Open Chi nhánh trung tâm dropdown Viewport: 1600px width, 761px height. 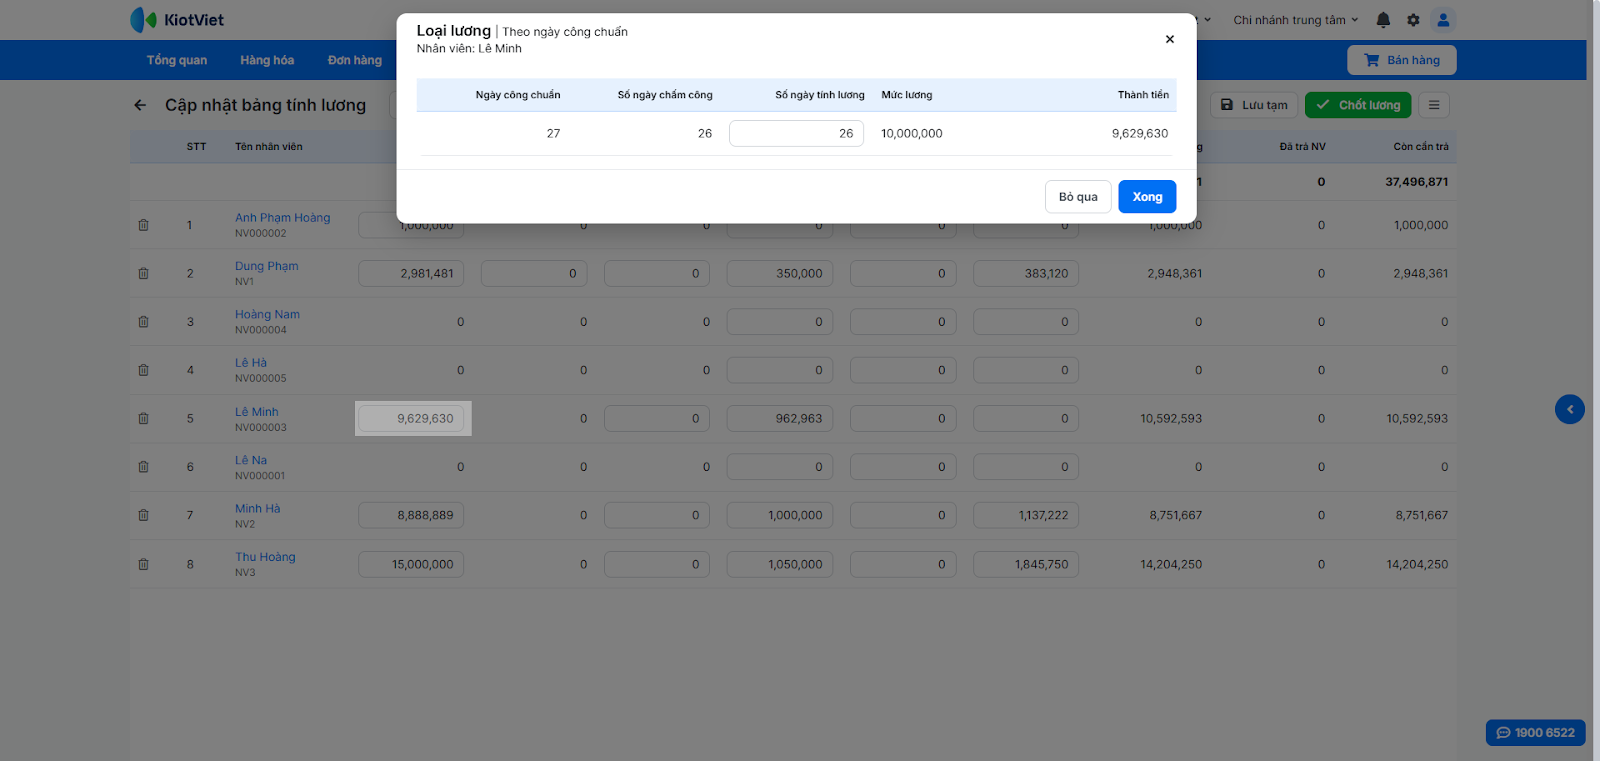1295,20
